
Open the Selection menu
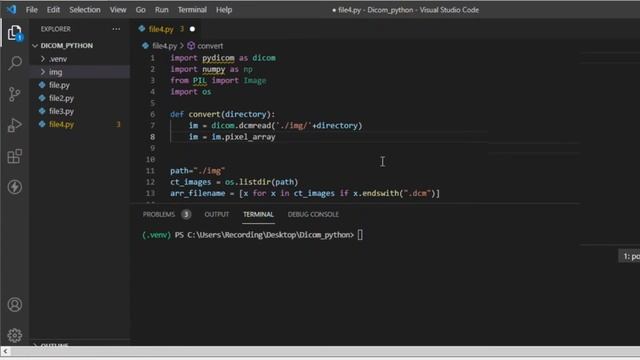click(x=84, y=9)
